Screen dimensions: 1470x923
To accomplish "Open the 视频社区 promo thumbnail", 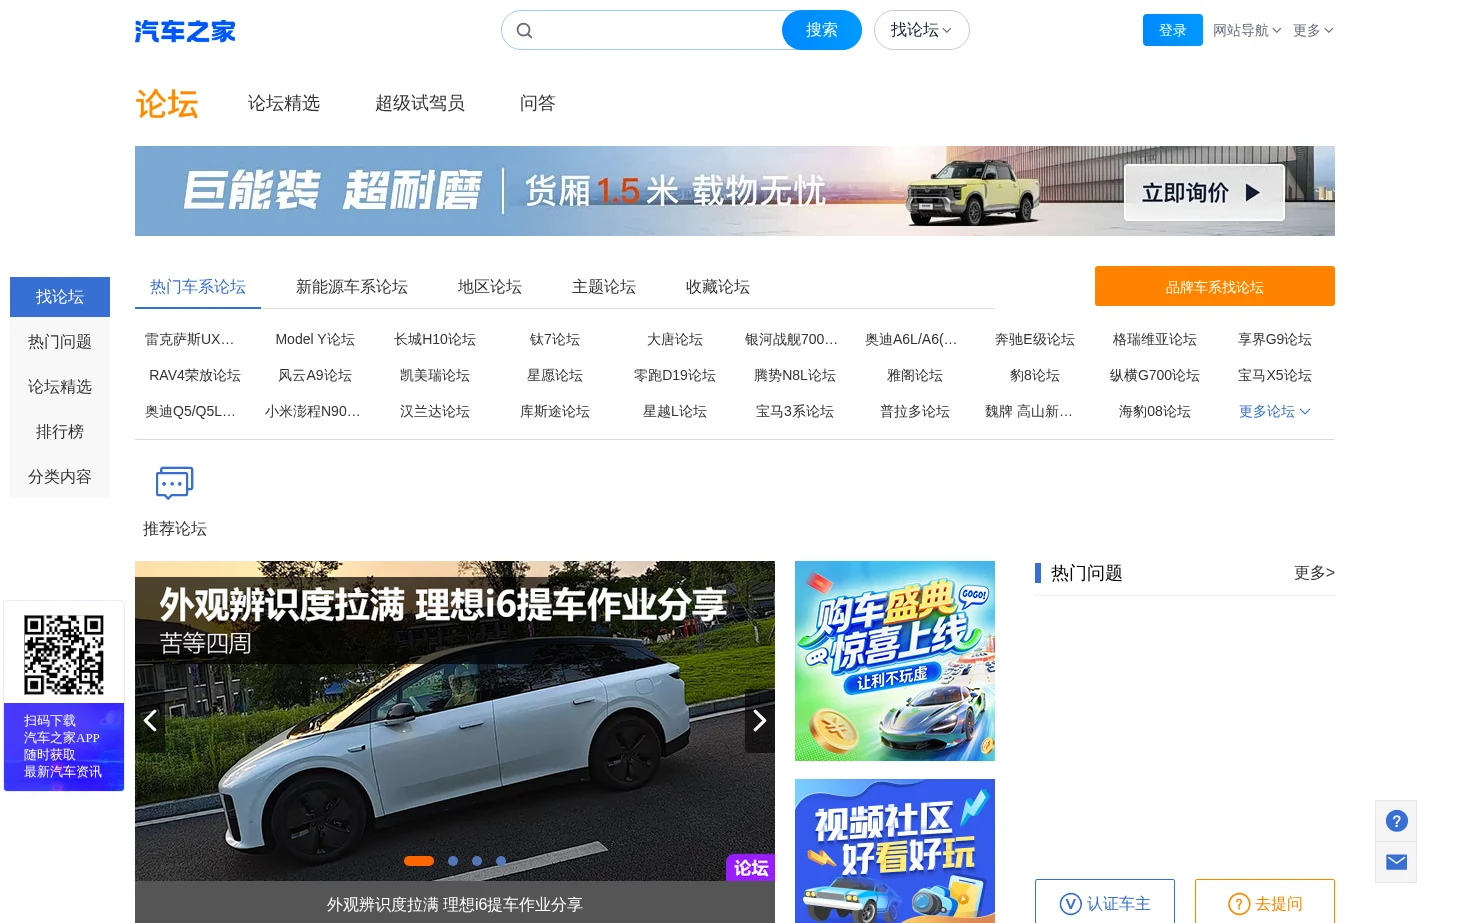I will tap(895, 851).
